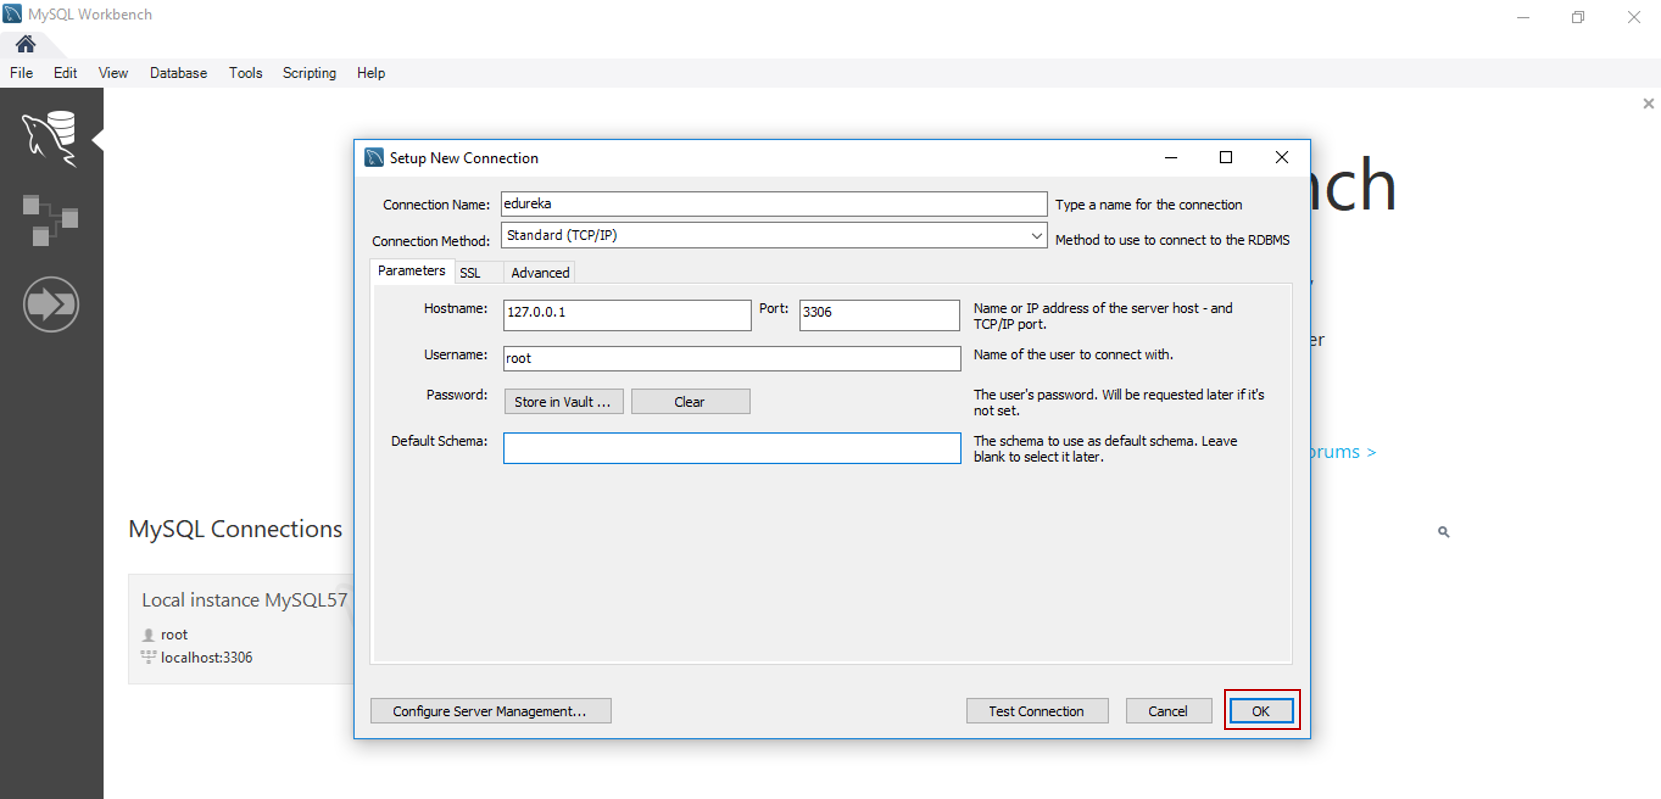Click the Test Connection button
1661x799 pixels.
coord(1037,711)
